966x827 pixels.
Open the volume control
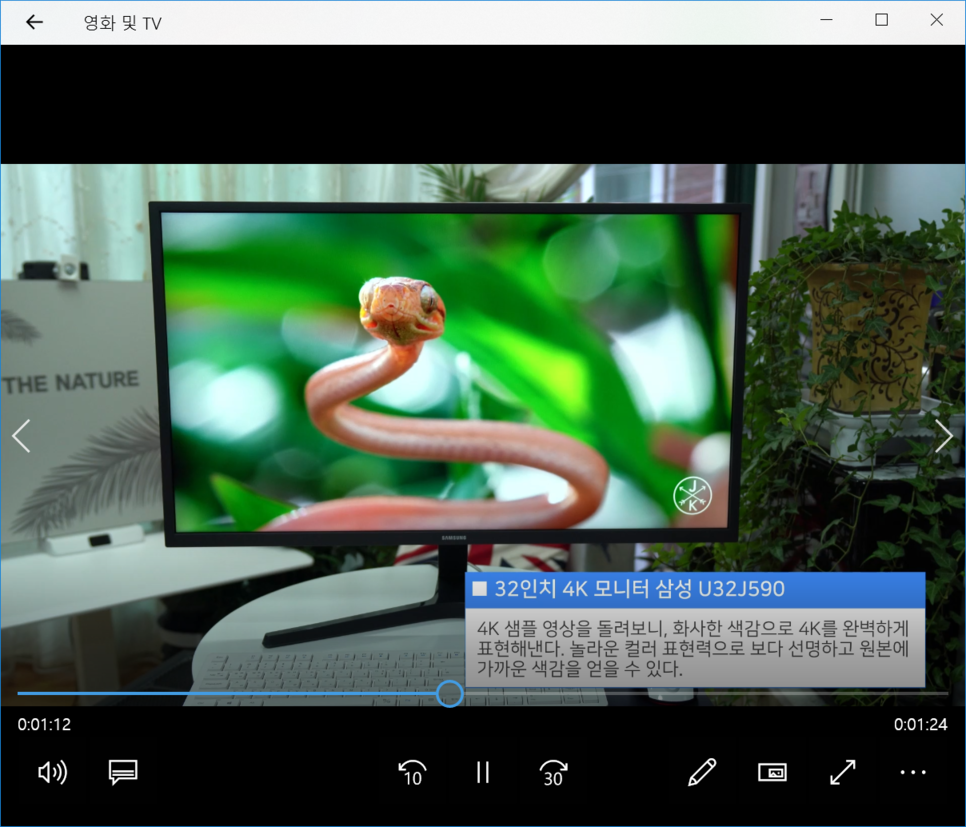(52, 772)
